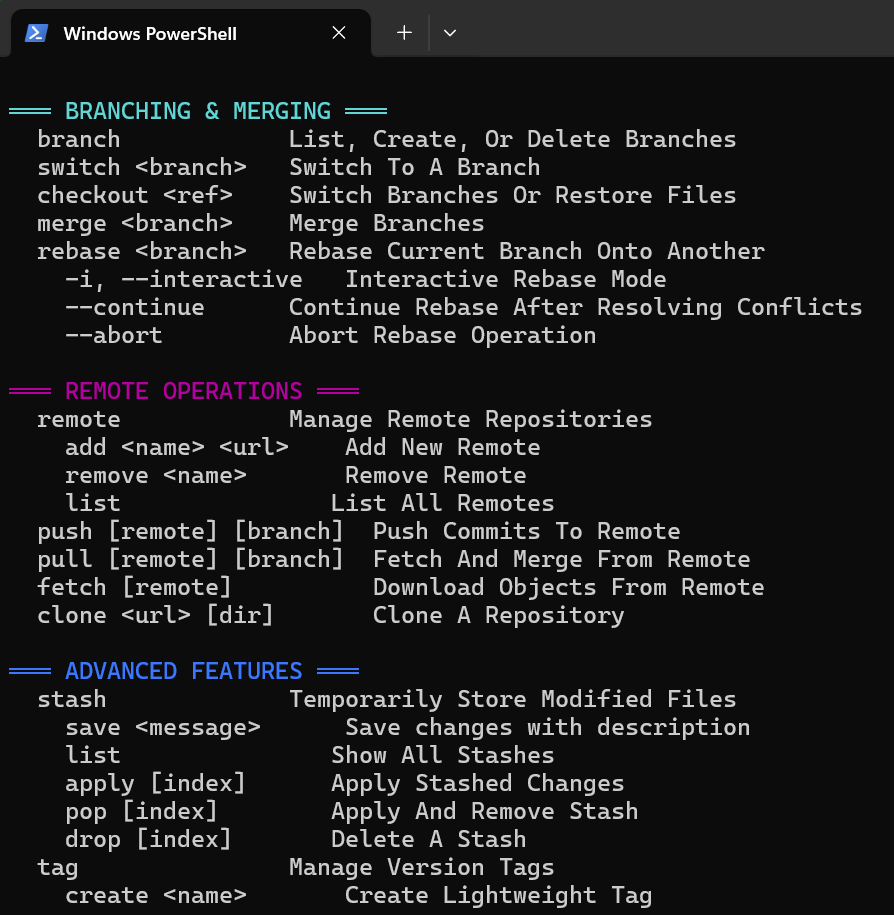Open the tab selection dropdown chevron
The height and width of the screenshot is (915, 894).
click(x=449, y=32)
